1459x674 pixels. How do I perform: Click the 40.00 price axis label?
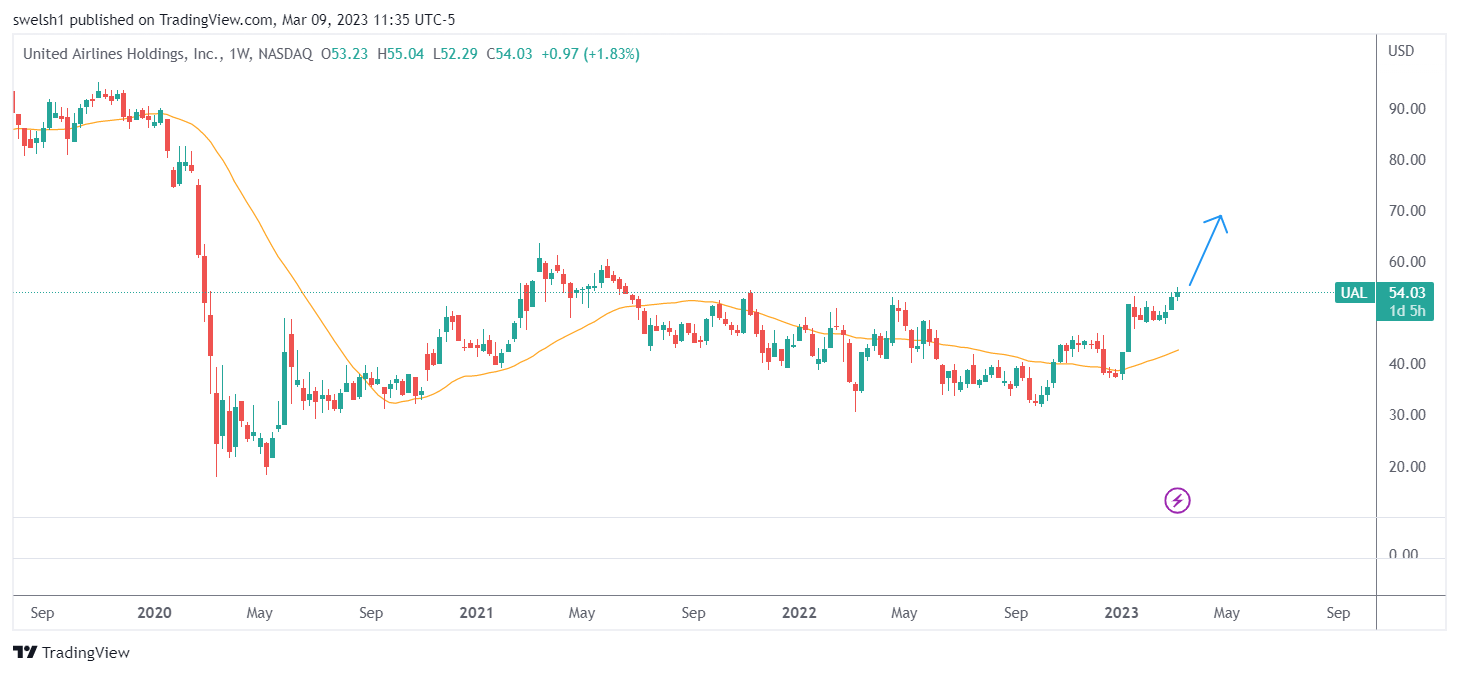[x=1406, y=364]
